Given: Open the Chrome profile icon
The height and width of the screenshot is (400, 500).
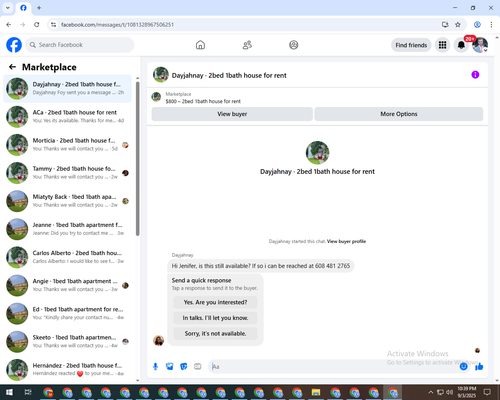Looking at the screenshot, I should [x=477, y=25].
